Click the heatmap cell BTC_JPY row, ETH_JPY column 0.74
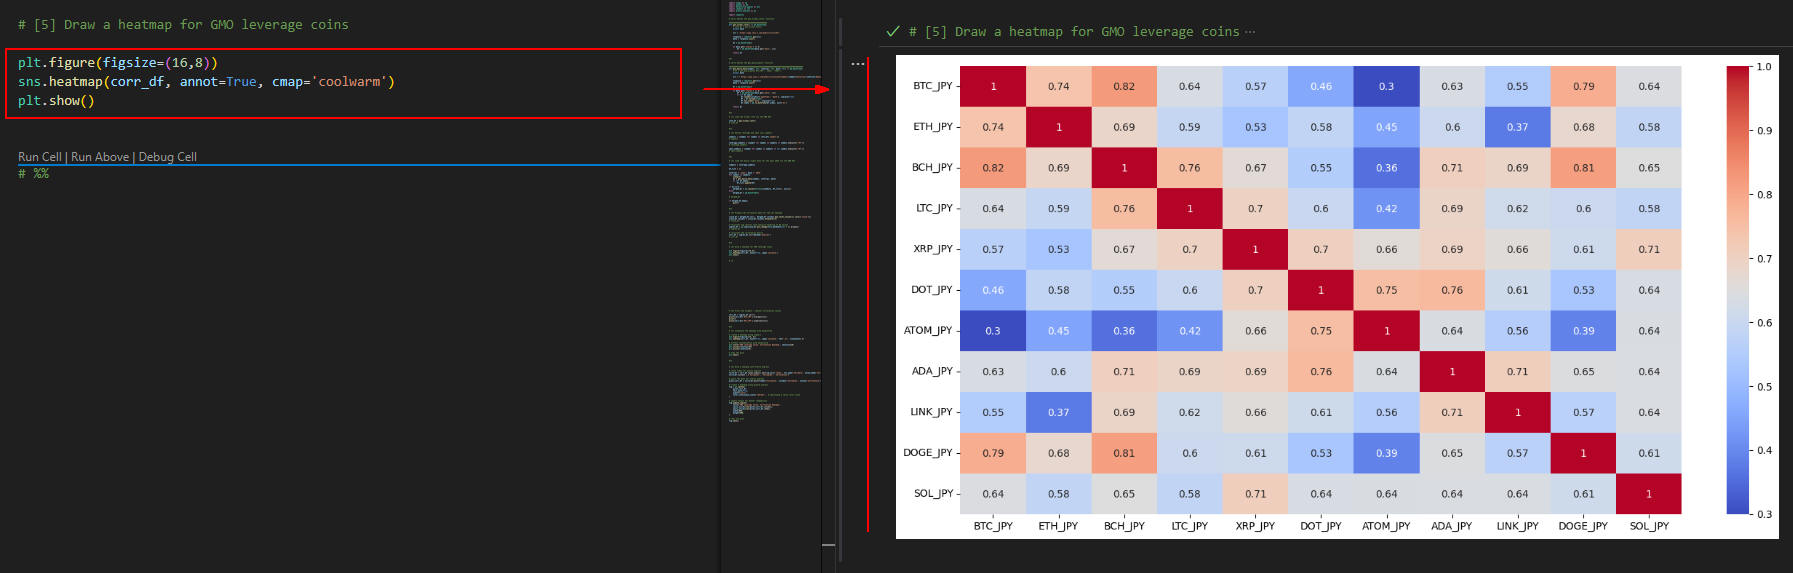The width and height of the screenshot is (1793, 573). [1059, 86]
